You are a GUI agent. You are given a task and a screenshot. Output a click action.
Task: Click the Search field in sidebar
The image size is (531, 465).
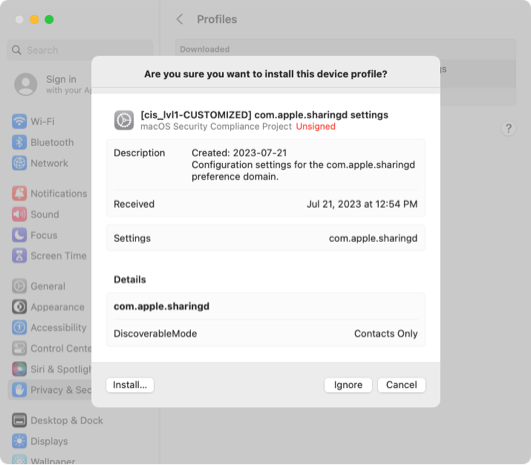point(80,50)
